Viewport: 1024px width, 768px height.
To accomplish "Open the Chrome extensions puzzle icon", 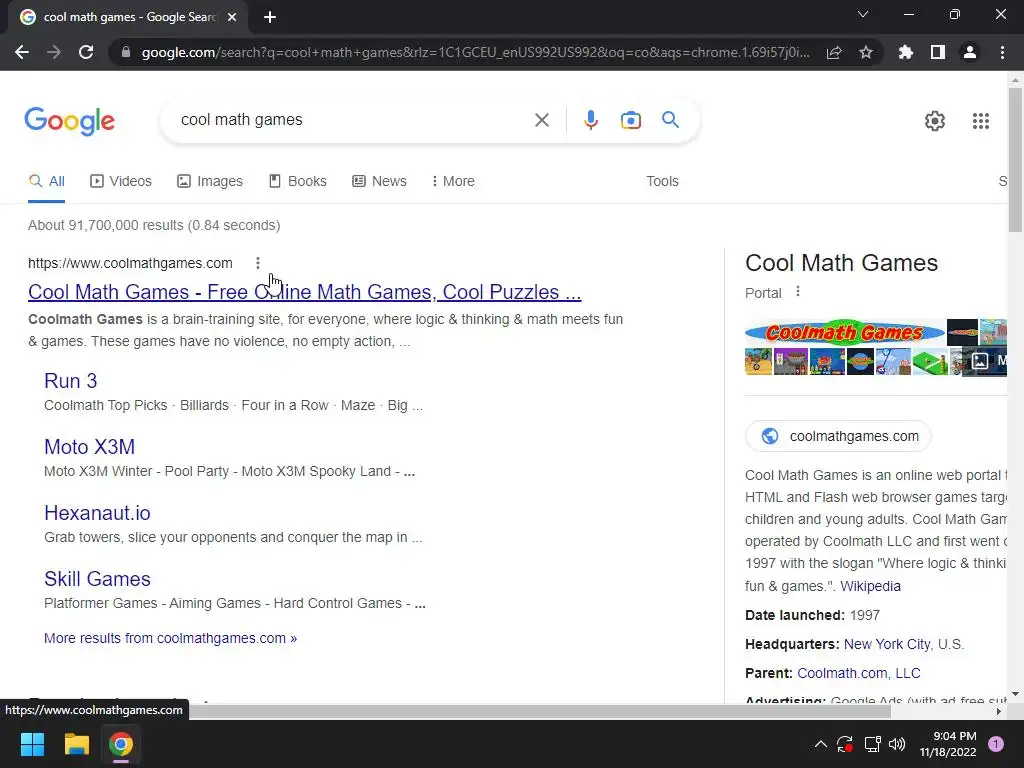I will pyautogui.click(x=906, y=52).
